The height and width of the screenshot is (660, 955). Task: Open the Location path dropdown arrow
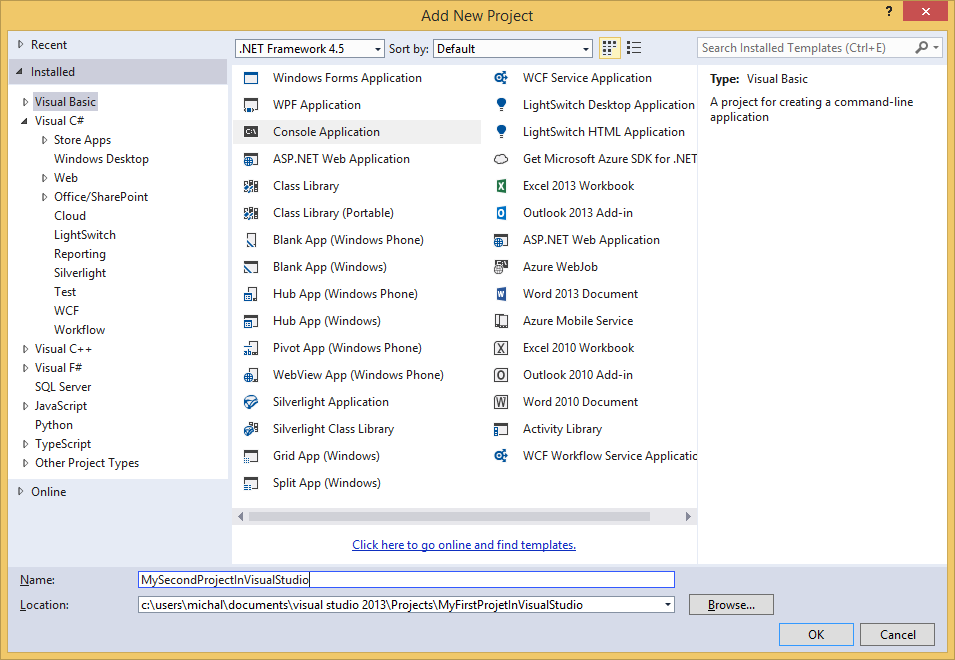(667, 604)
